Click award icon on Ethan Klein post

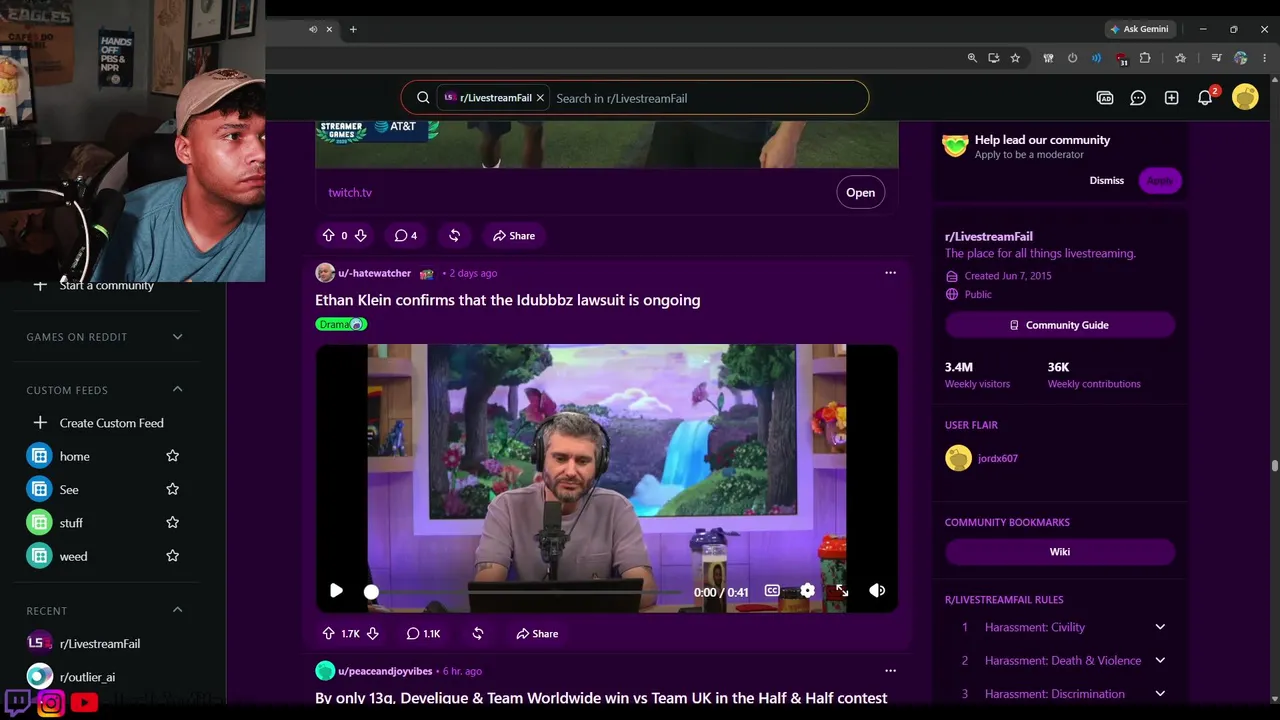click(478, 634)
